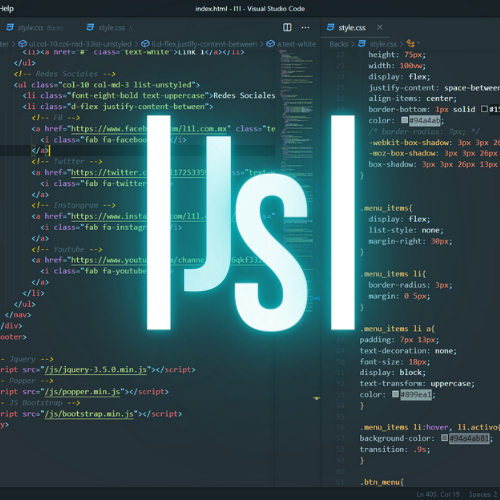Open the style.css breadcrumb in right editor
This screenshot has width=500, height=500.
point(378,44)
